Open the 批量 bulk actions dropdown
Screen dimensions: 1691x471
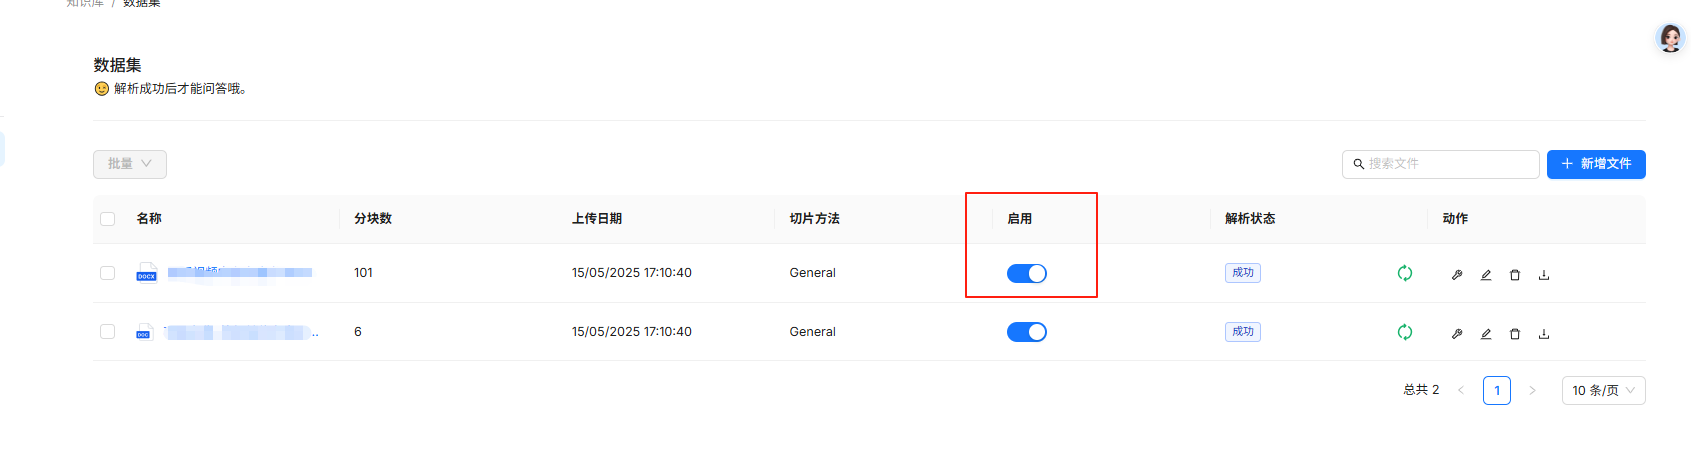(130, 164)
